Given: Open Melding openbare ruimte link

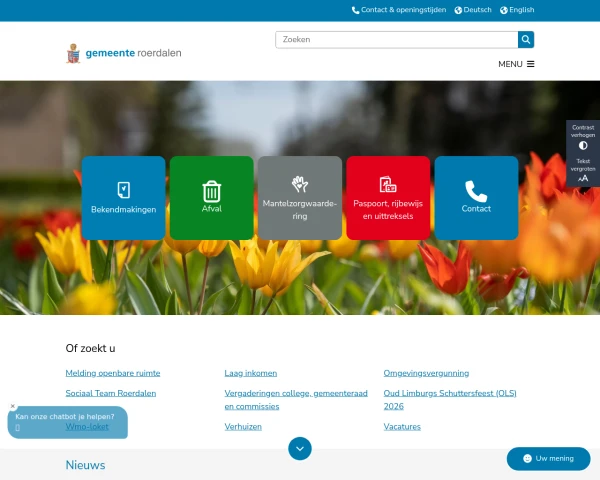Looking at the screenshot, I should 113,373.
